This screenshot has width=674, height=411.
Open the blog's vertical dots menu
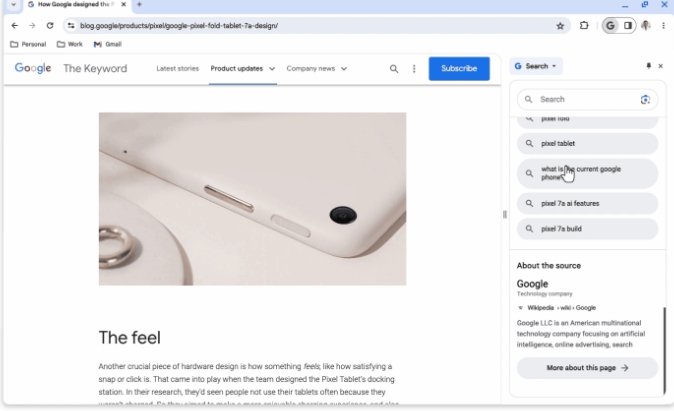[414, 69]
